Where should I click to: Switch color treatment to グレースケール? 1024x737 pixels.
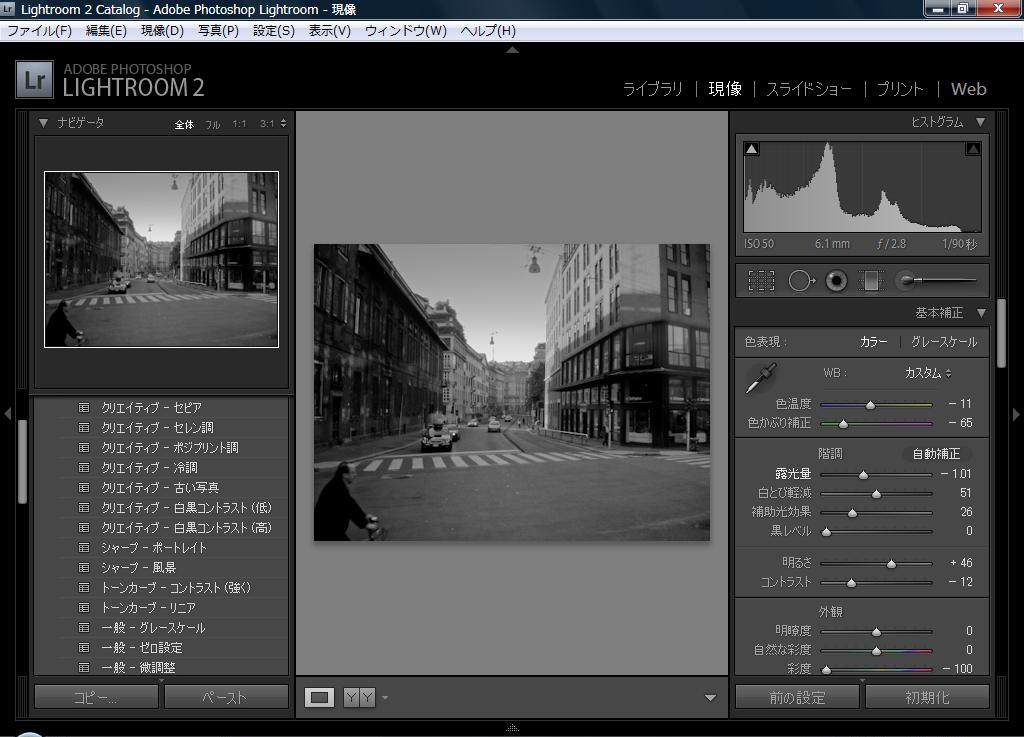click(943, 342)
